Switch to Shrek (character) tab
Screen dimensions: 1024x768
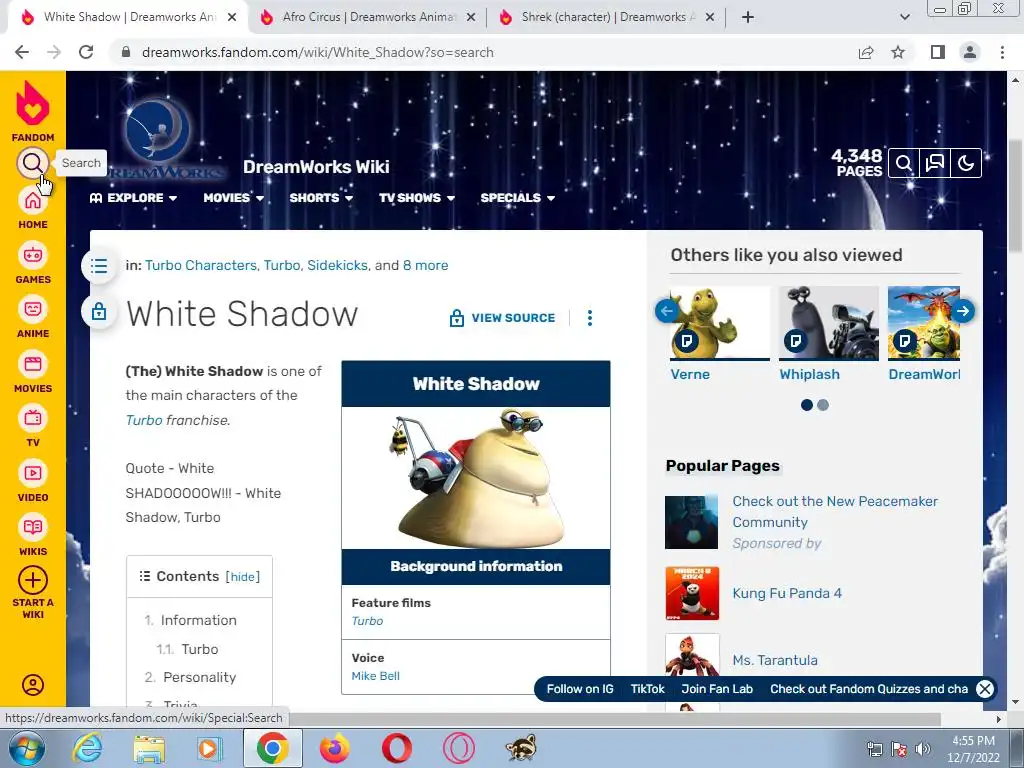coord(607,18)
